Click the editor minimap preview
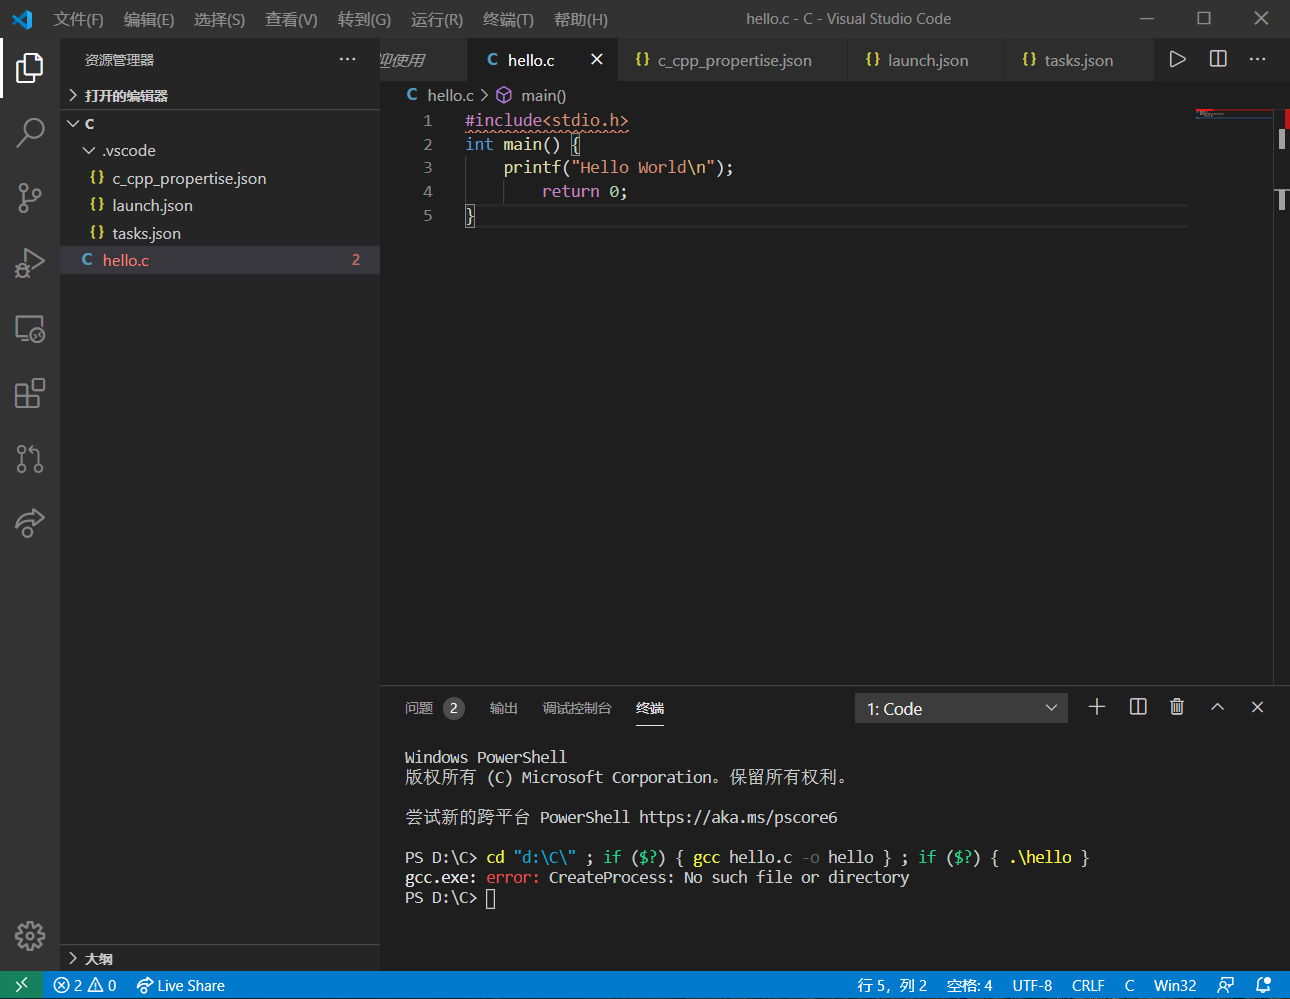 point(1232,115)
